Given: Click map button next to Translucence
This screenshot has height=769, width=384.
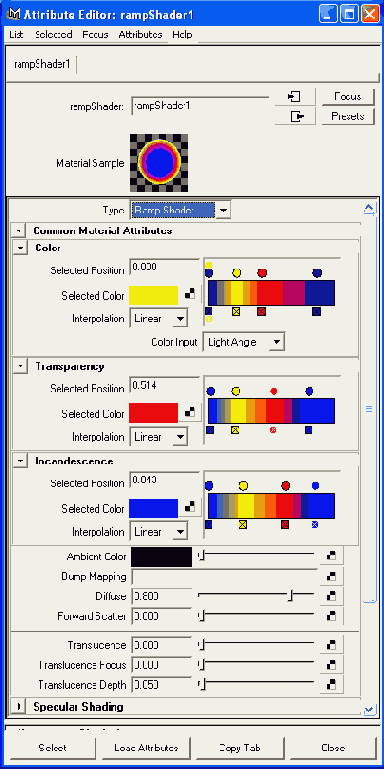Looking at the screenshot, I should [332, 645].
